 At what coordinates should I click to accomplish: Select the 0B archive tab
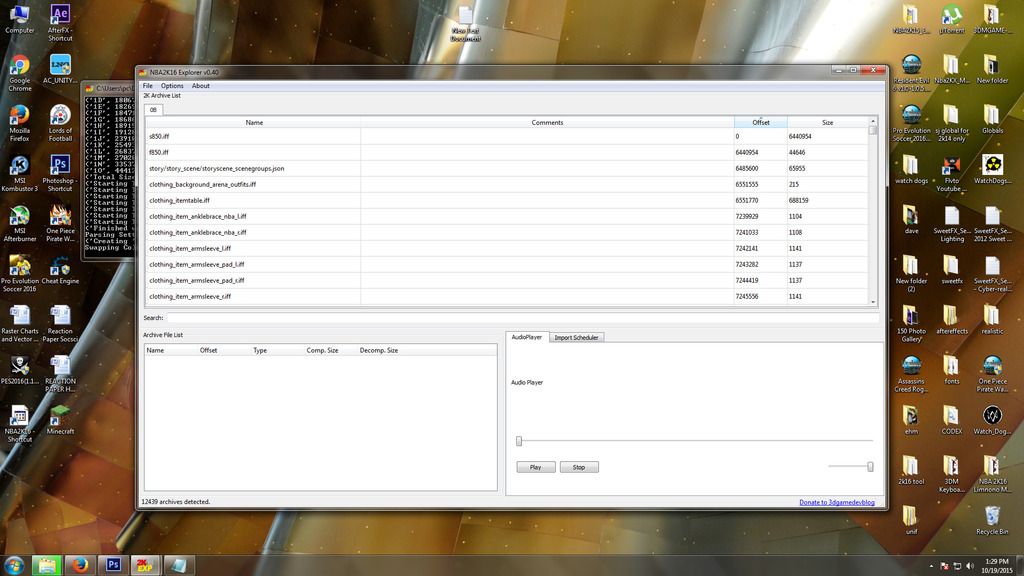click(153, 110)
